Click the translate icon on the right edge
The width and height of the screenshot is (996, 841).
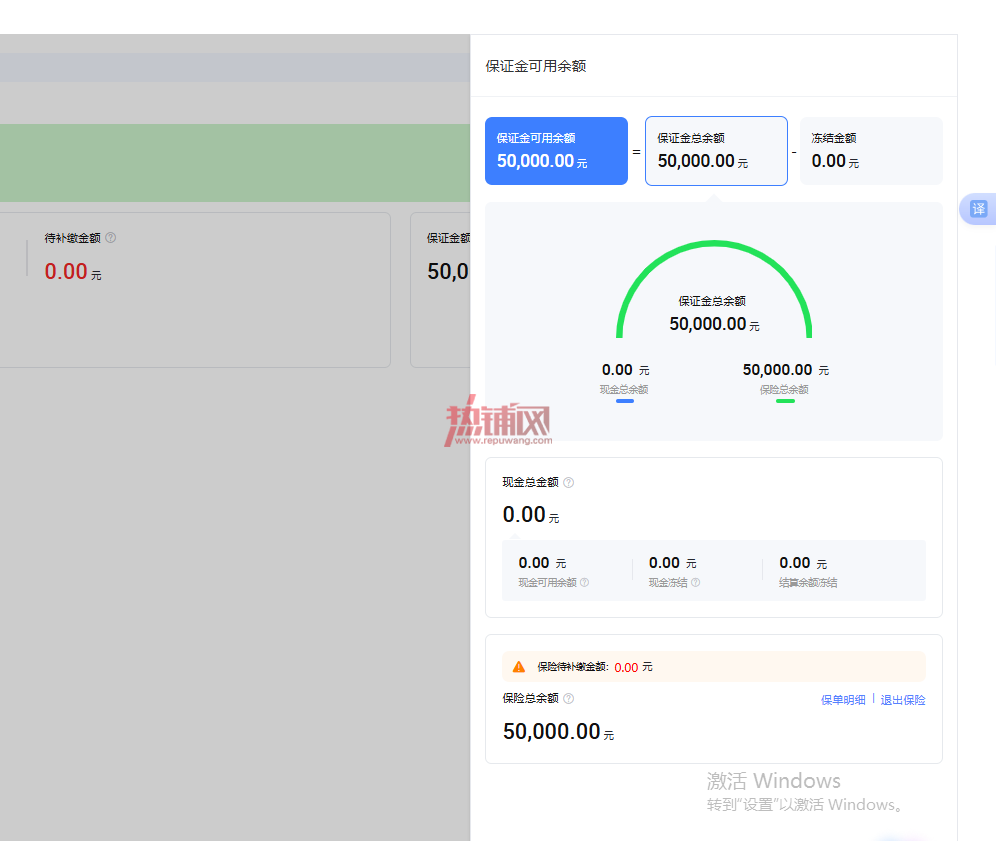point(979,209)
